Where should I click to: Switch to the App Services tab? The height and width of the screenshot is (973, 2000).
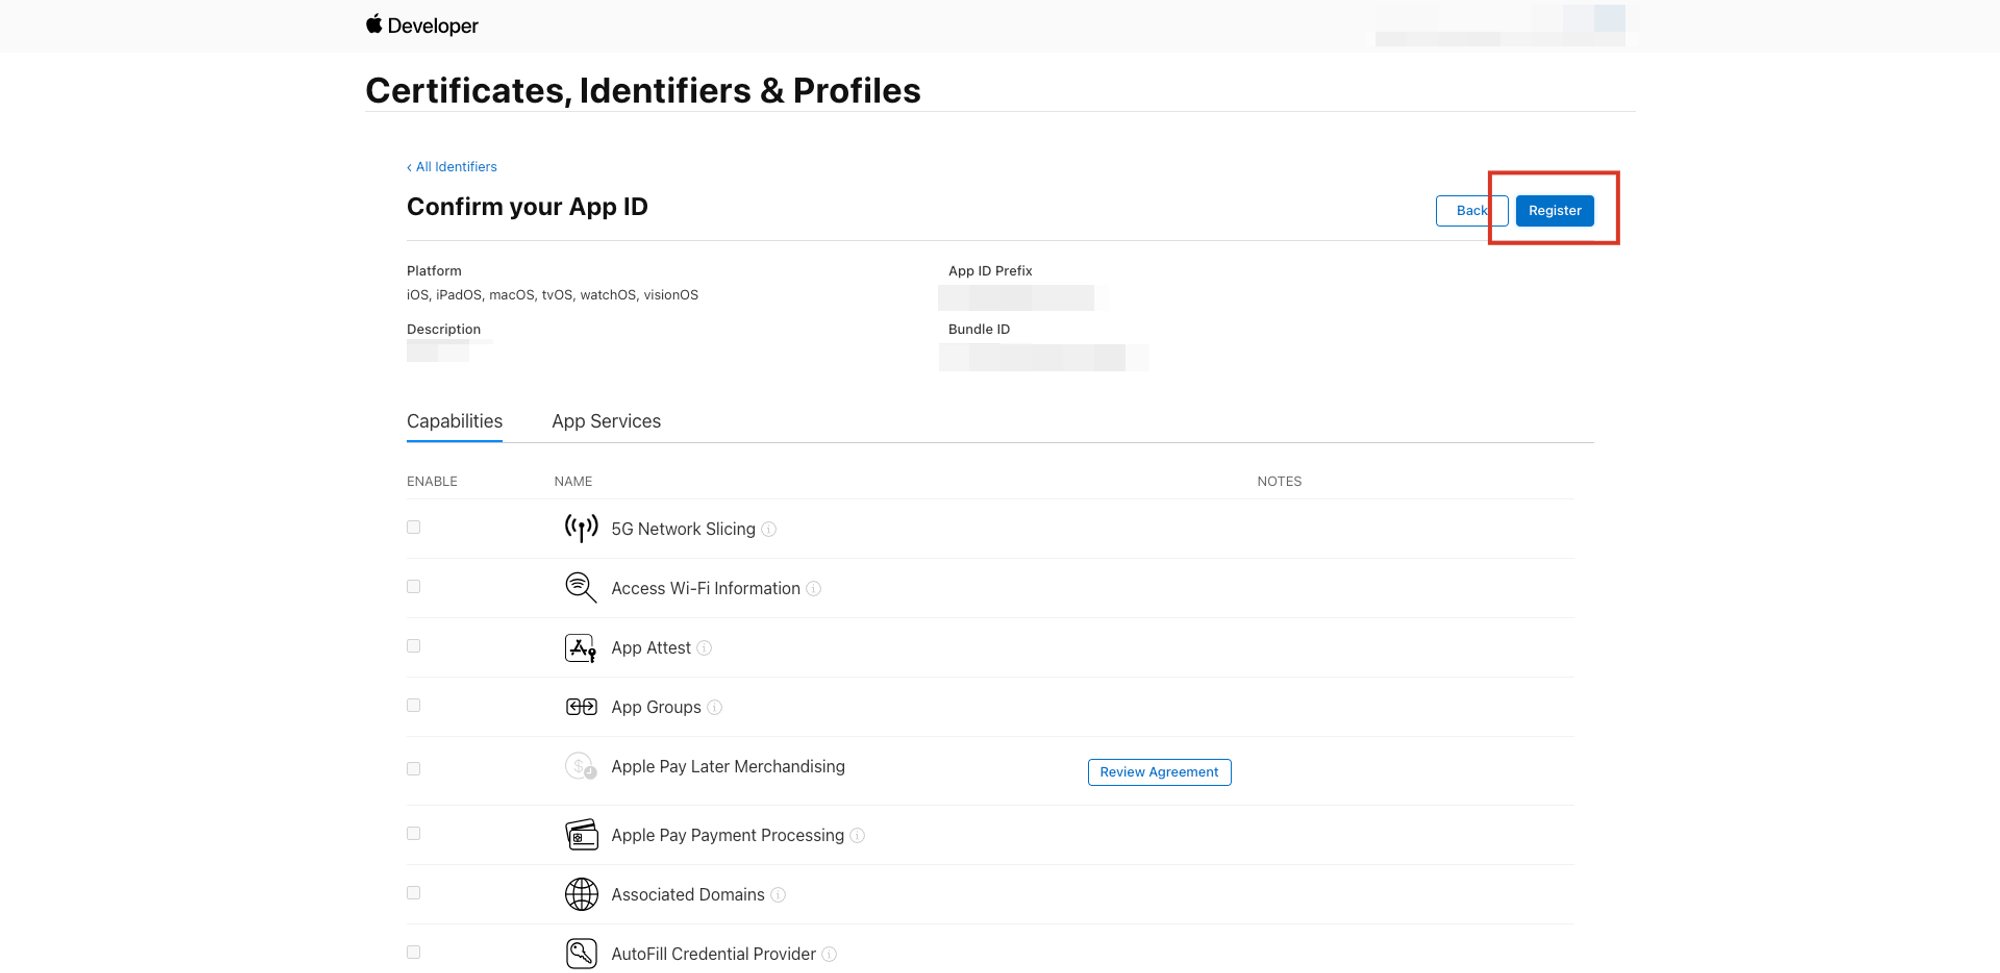point(606,421)
